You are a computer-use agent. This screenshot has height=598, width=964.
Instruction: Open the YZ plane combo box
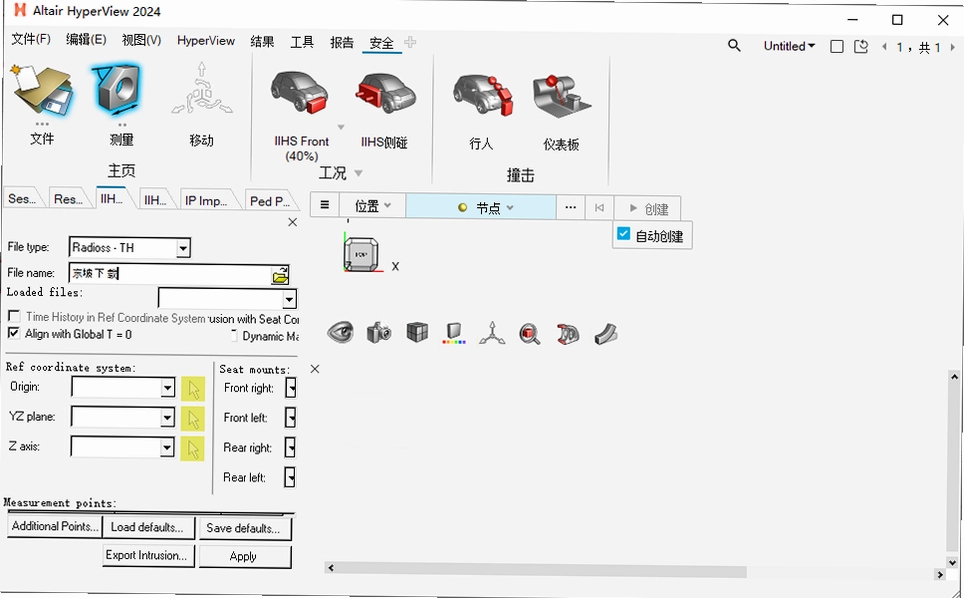coord(167,417)
